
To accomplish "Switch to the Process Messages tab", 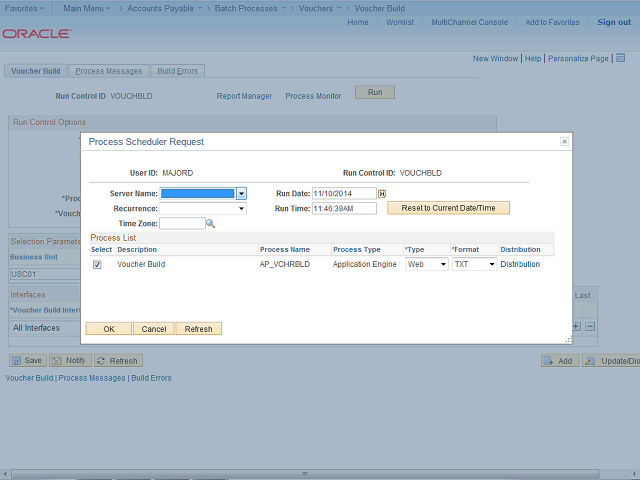I will click(110, 71).
